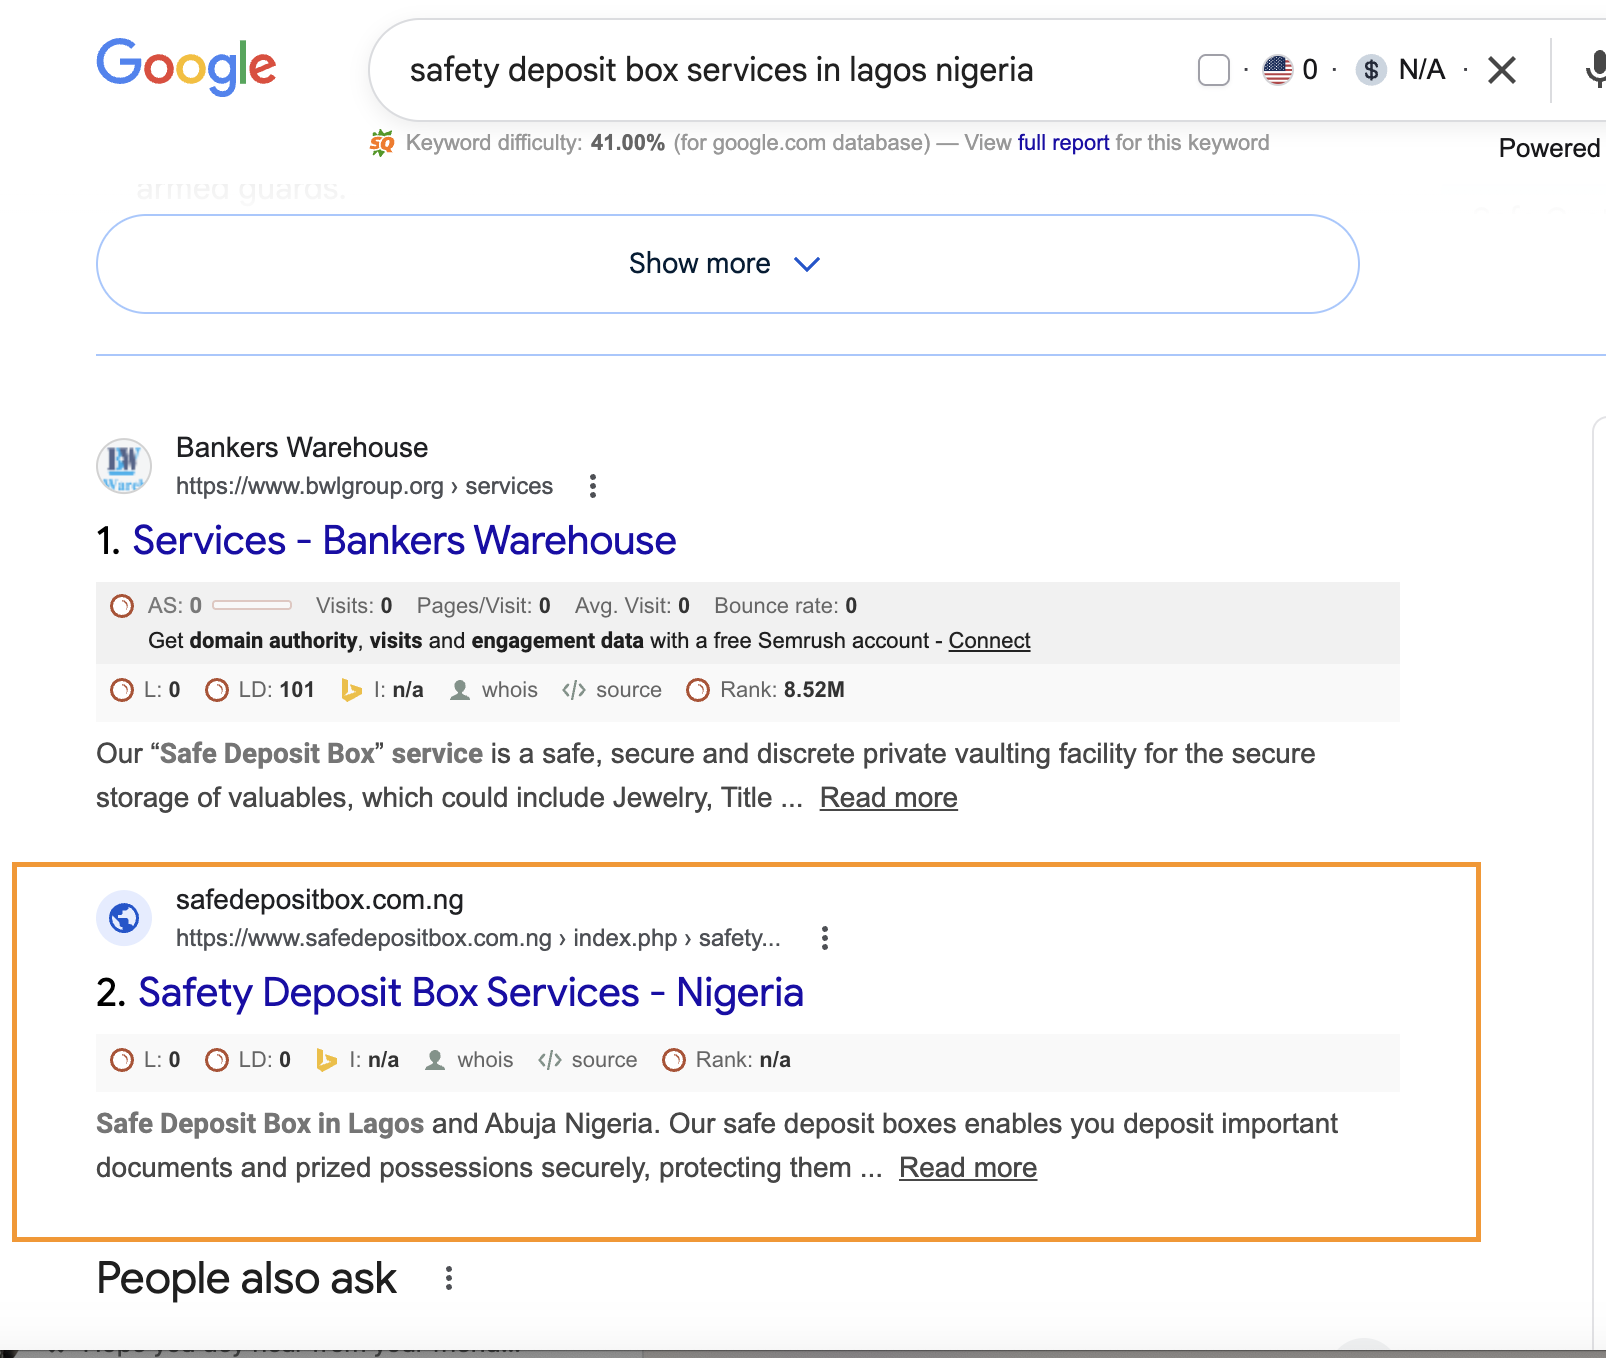Viewport: 1606px width, 1358px height.
Task: Open Bankers Warehouse result options menu
Action: (593, 486)
